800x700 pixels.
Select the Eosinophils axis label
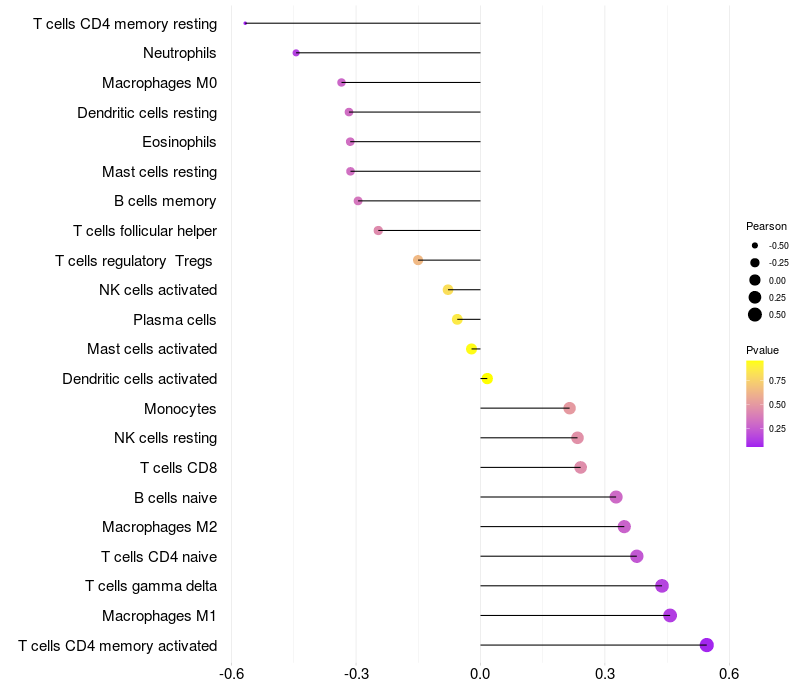pyautogui.click(x=179, y=142)
